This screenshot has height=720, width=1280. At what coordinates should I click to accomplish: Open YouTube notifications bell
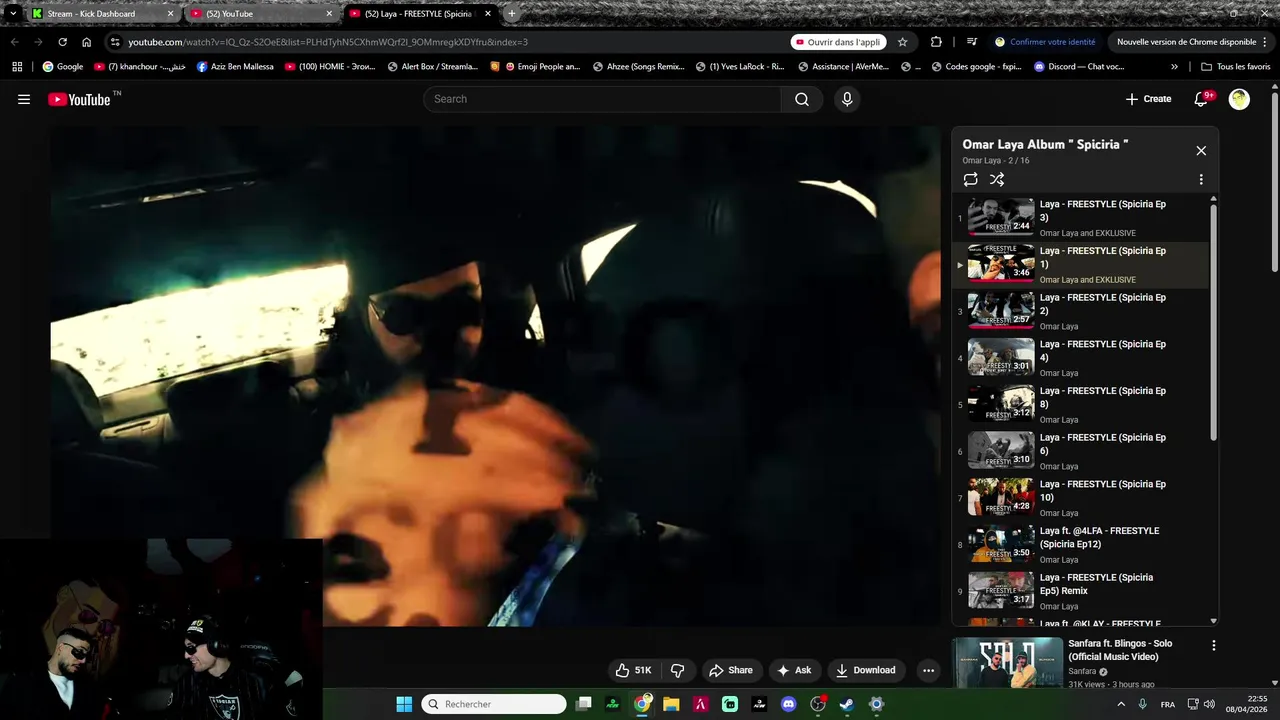click(1202, 99)
